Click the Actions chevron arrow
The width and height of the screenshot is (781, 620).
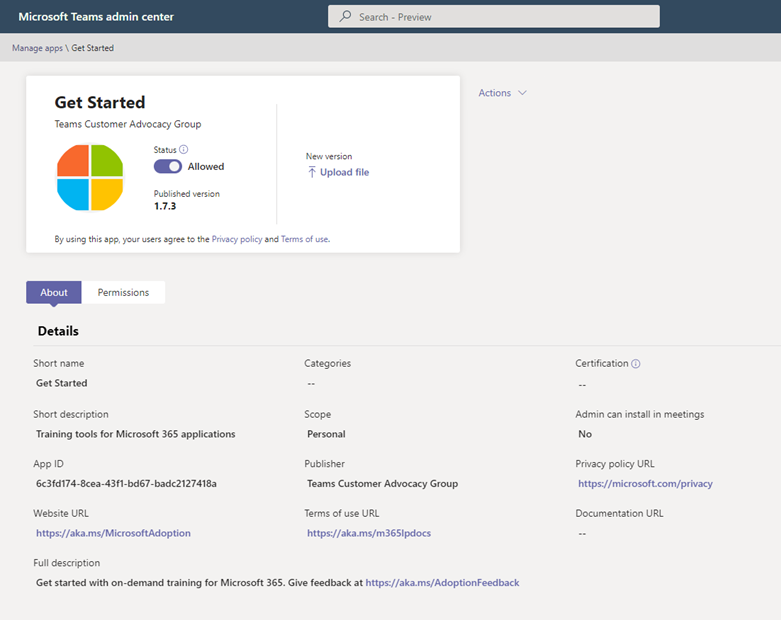(x=522, y=93)
